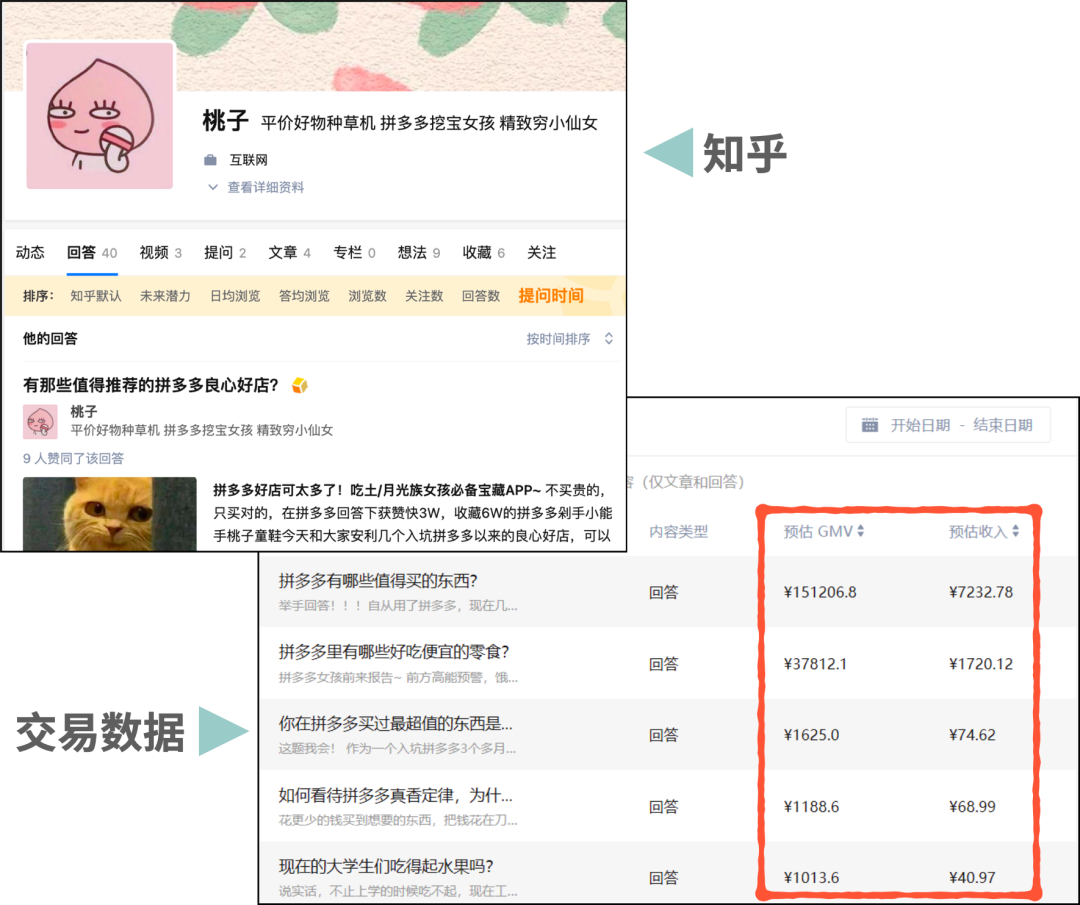Open the orange cat thumbnail image

(x=110, y=514)
